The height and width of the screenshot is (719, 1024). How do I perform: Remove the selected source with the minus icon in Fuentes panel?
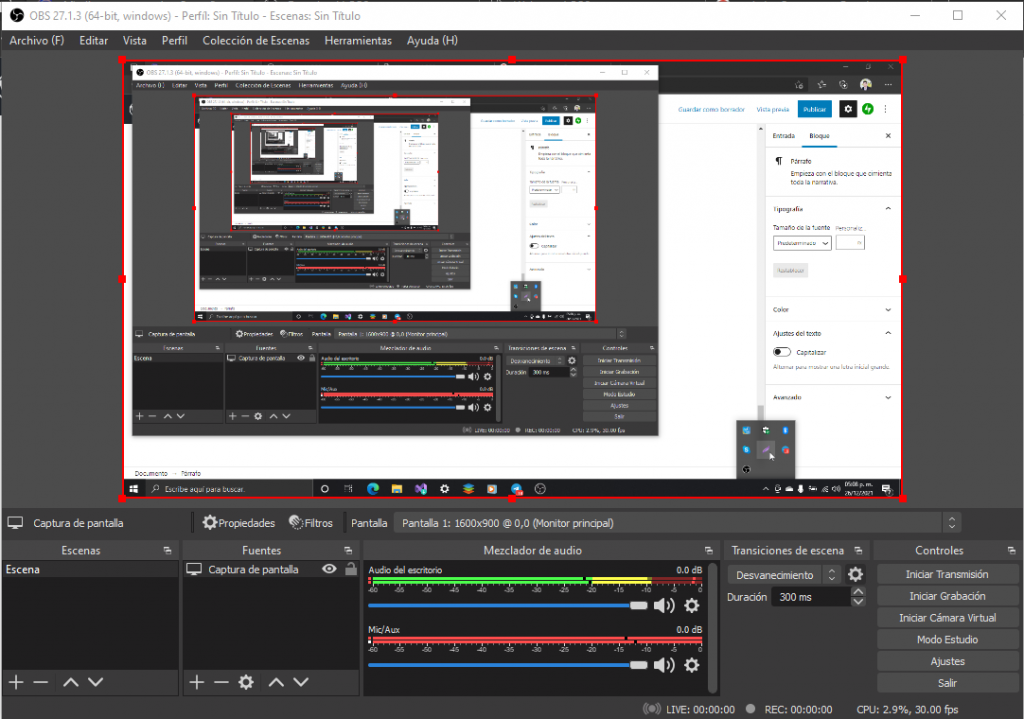[221, 682]
